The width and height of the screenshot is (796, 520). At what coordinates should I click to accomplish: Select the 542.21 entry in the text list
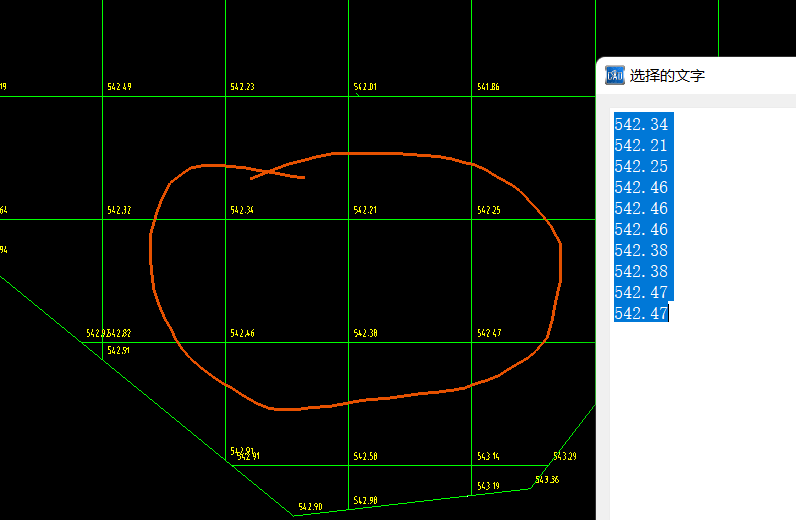pyautogui.click(x=641, y=146)
